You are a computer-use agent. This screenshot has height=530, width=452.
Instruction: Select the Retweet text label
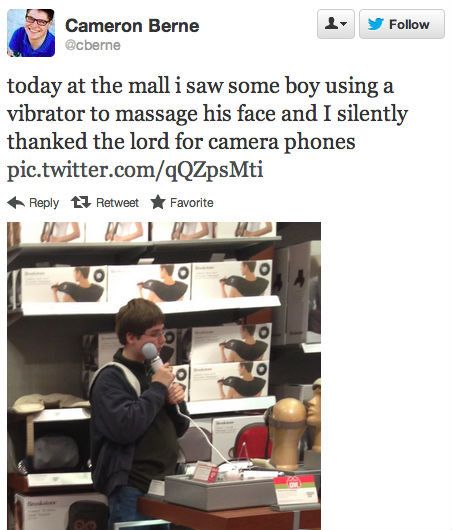tap(117, 202)
